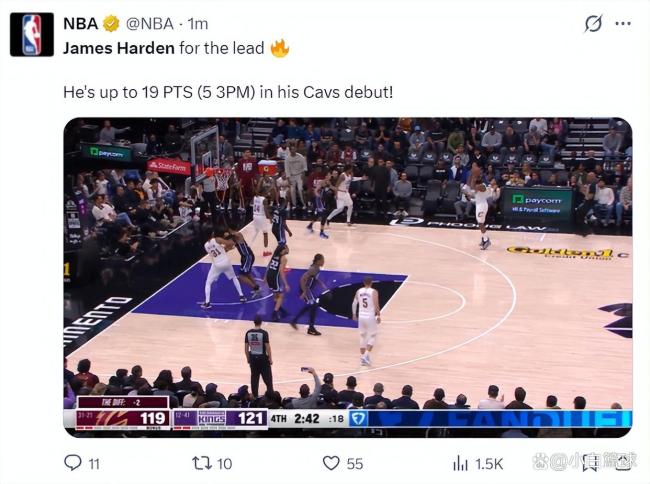The height and width of the screenshot is (484, 650).
Task: Open the NBA profile avatar
Action: point(31,34)
